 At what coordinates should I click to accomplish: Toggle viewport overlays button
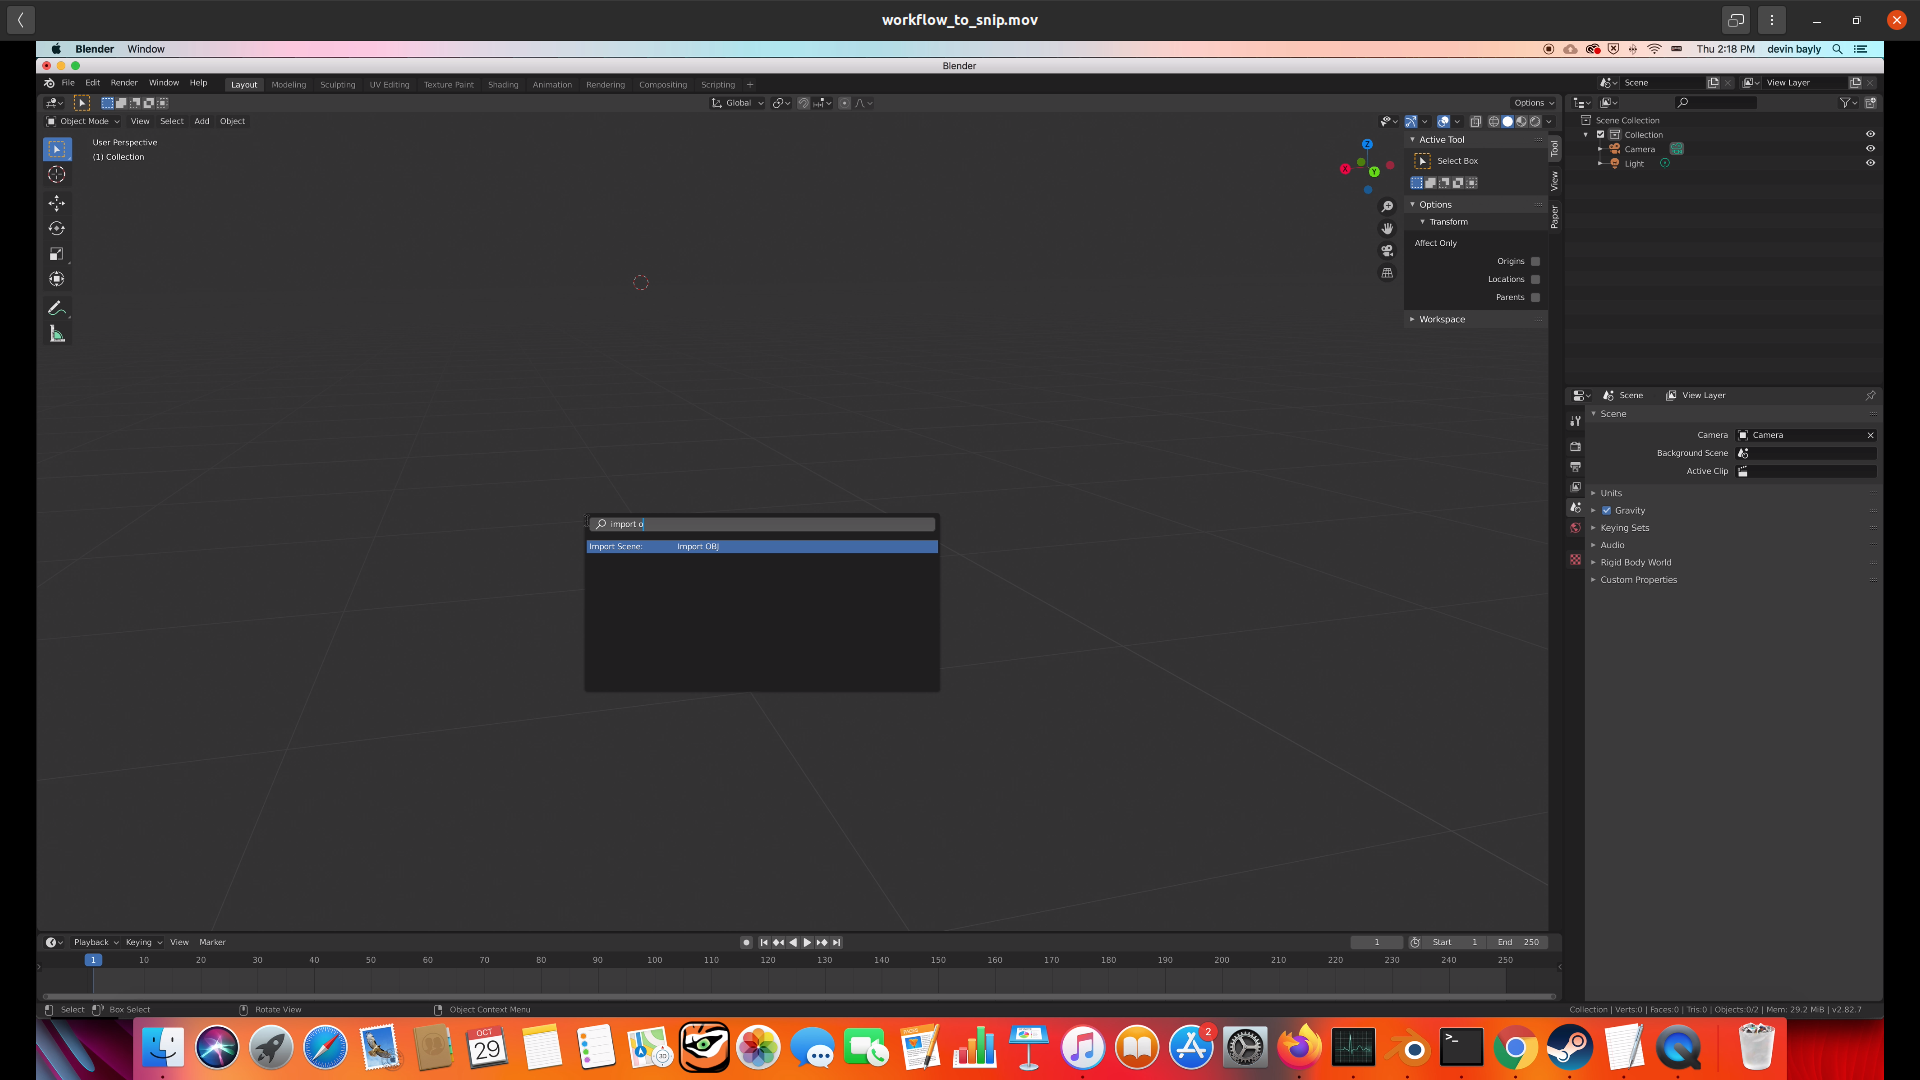pos(1443,122)
